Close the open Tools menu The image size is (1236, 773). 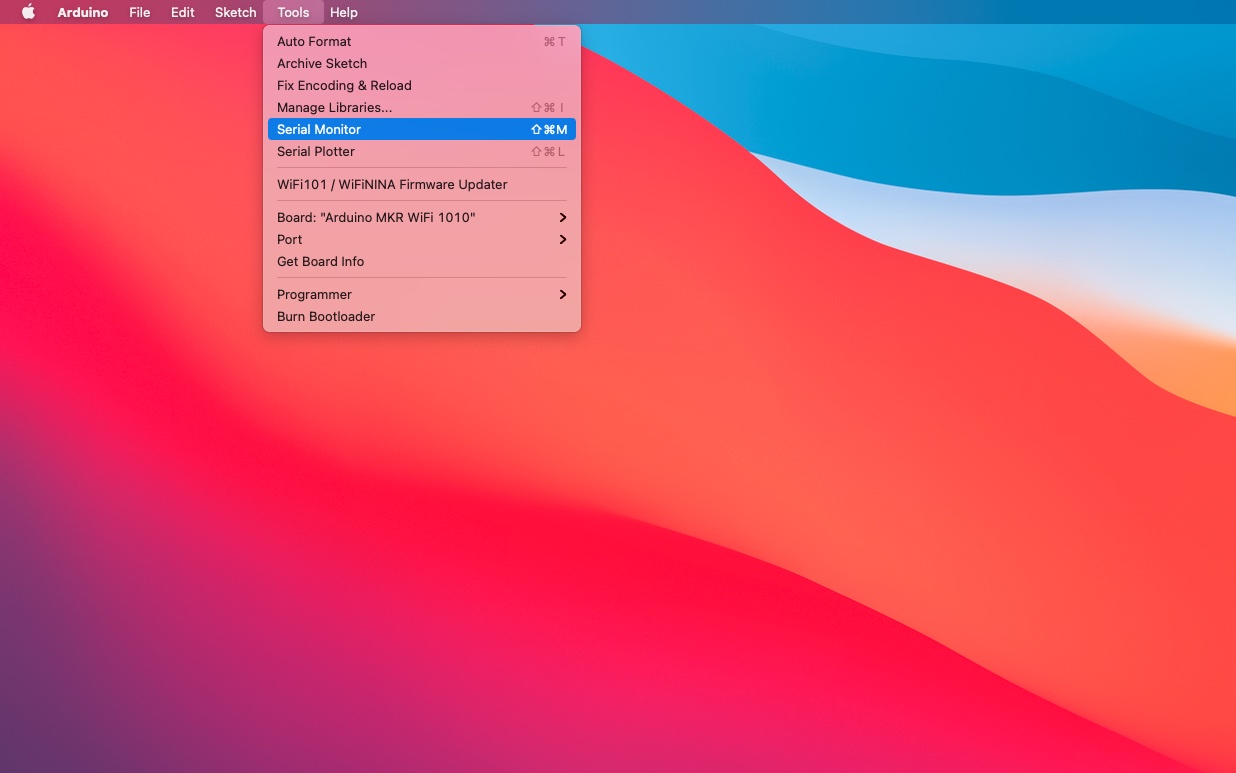(293, 12)
